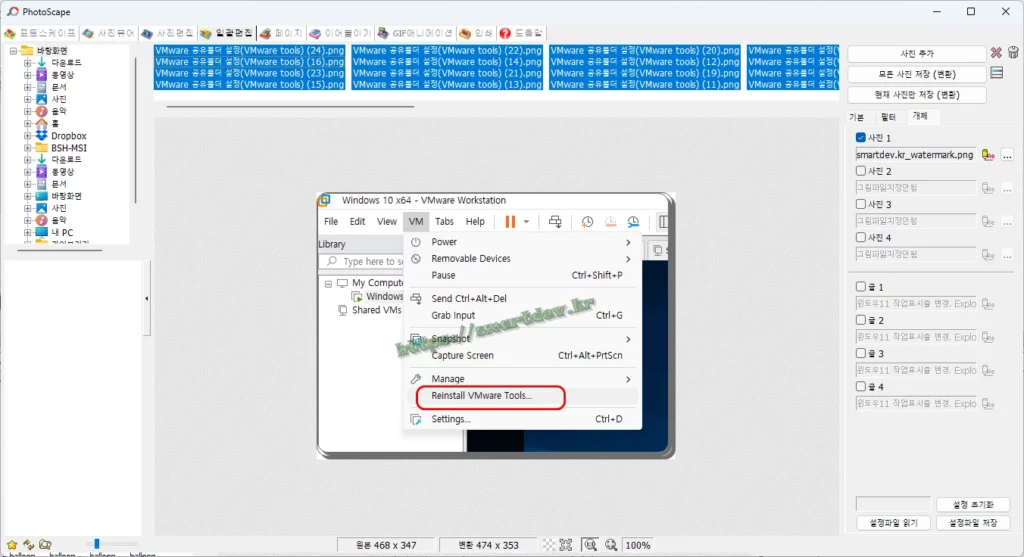Click the favorites star icon

[x=12, y=544]
